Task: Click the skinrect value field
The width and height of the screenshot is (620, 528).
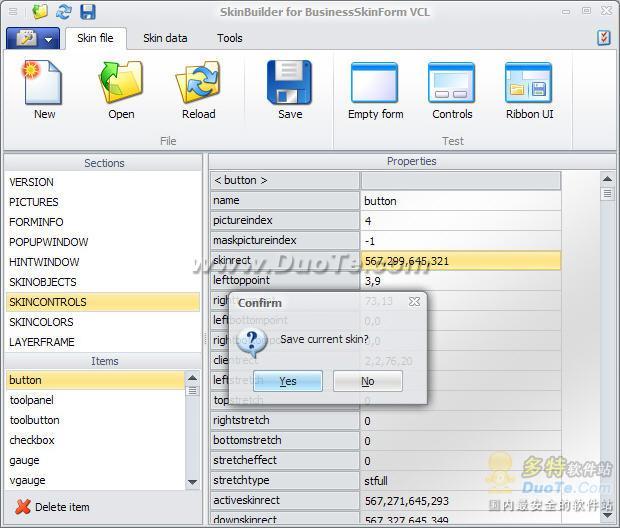Action: 460,261
